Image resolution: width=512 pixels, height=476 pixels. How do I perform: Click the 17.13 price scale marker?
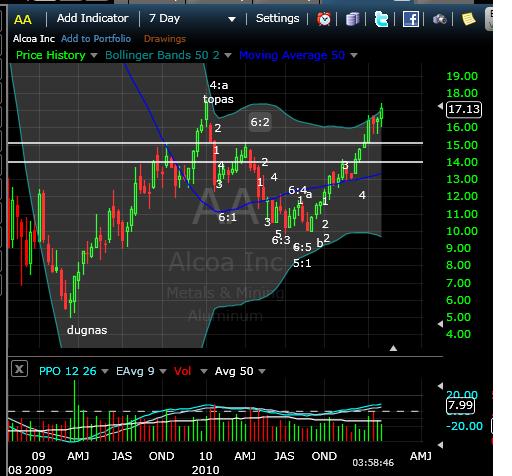coord(464,109)
